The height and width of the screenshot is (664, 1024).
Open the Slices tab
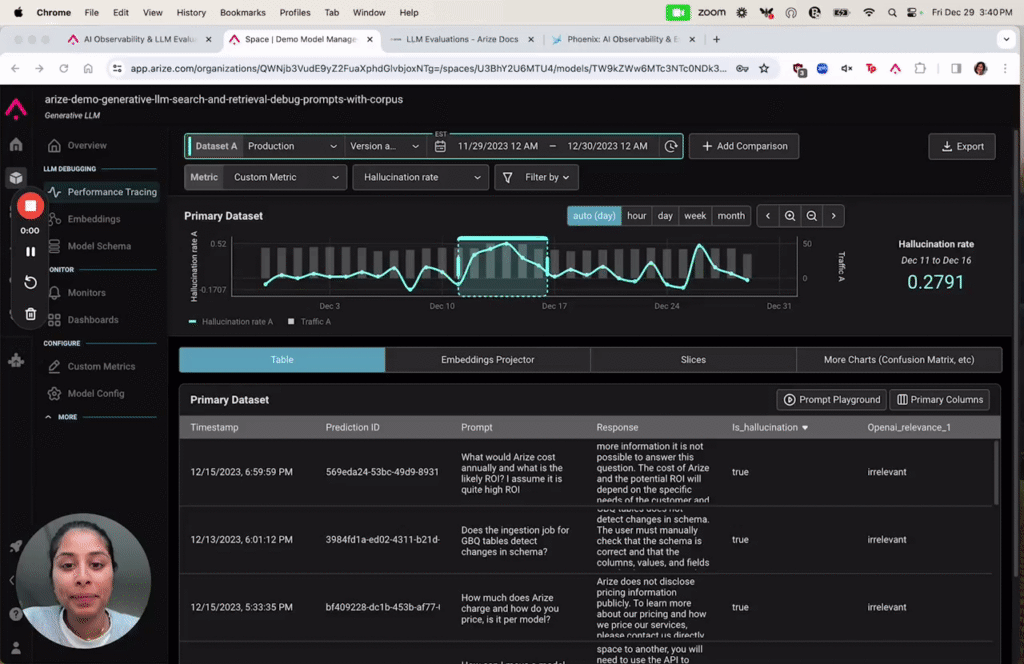[693, 360]
